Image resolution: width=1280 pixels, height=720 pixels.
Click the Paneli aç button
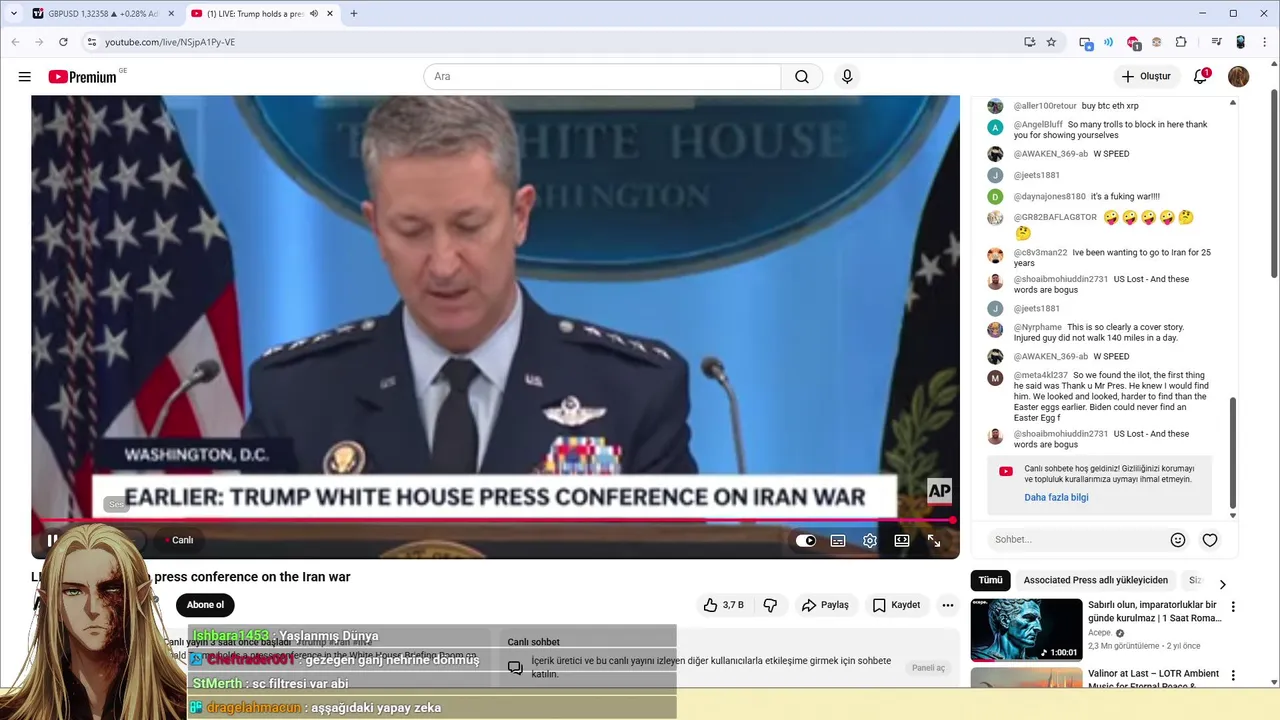click(928, 668)
